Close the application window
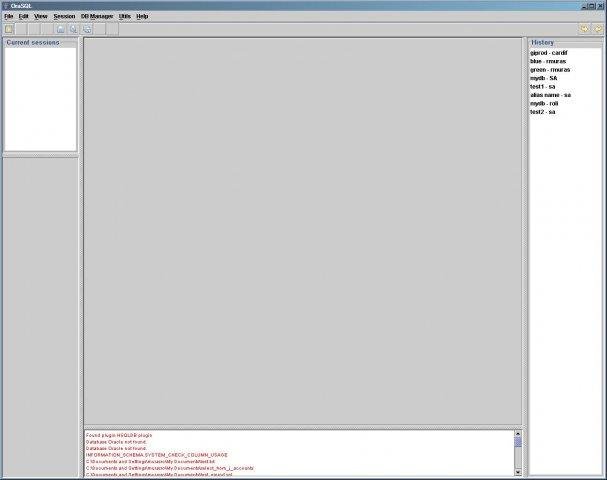This screenshot has height=480, width=607. point(600,6)
